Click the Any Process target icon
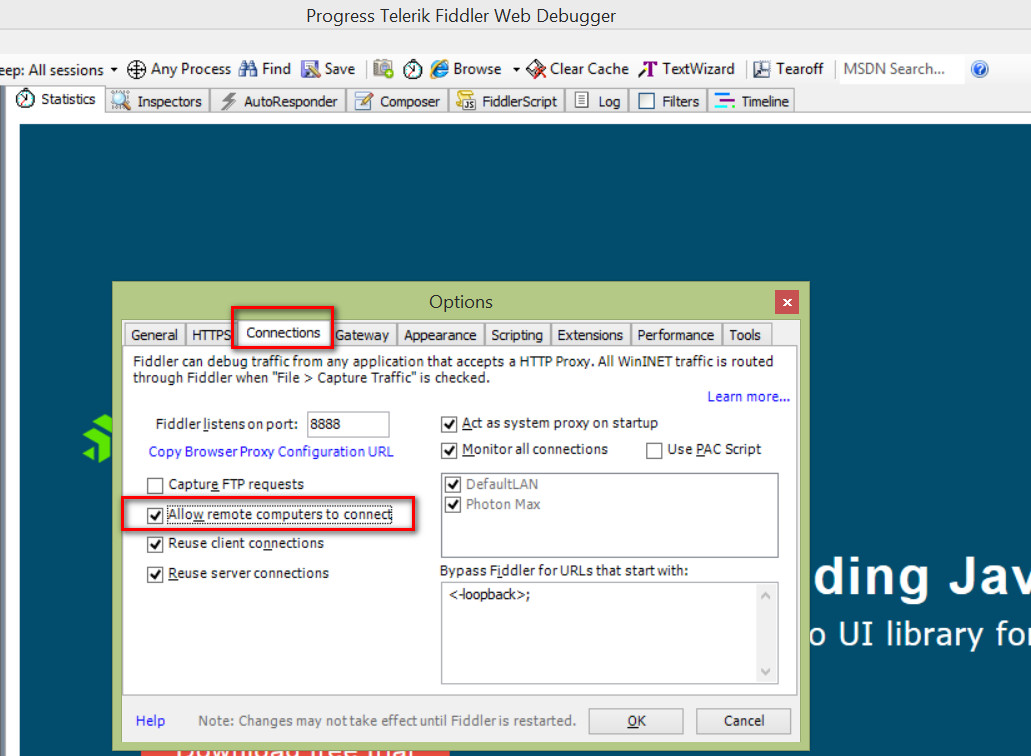1031x756 pixels. click(x=136, y=69)
